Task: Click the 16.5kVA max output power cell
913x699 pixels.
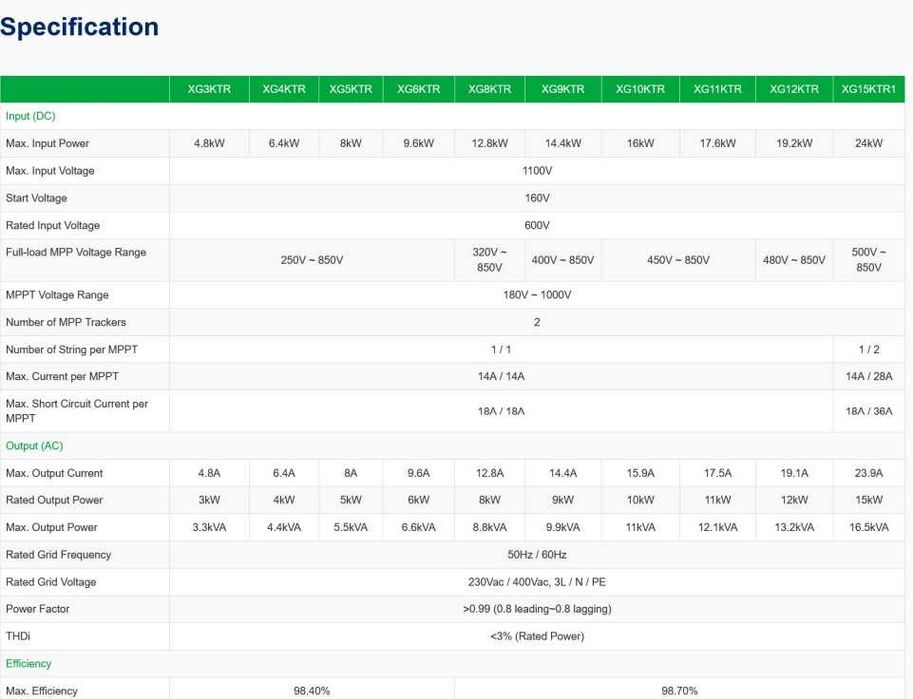Action: coord(869,527)
